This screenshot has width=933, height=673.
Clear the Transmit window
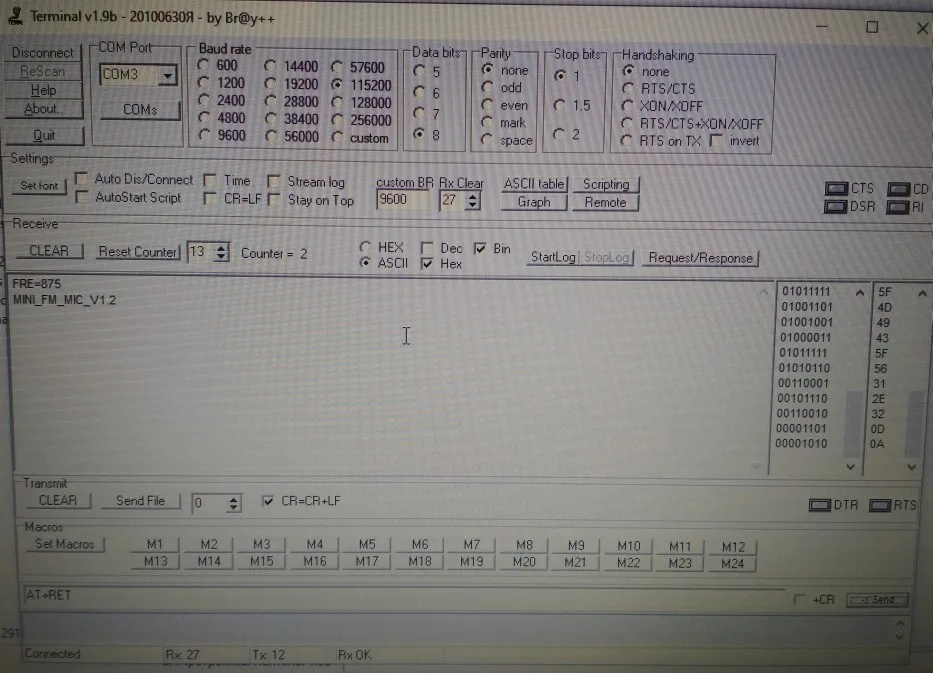tap(58, 500)
